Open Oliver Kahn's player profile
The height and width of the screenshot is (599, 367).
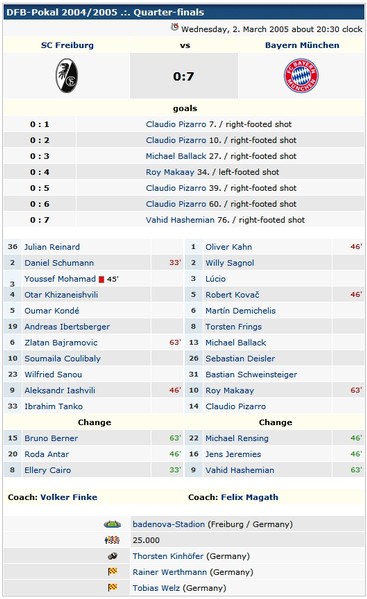tap(228, 247)
